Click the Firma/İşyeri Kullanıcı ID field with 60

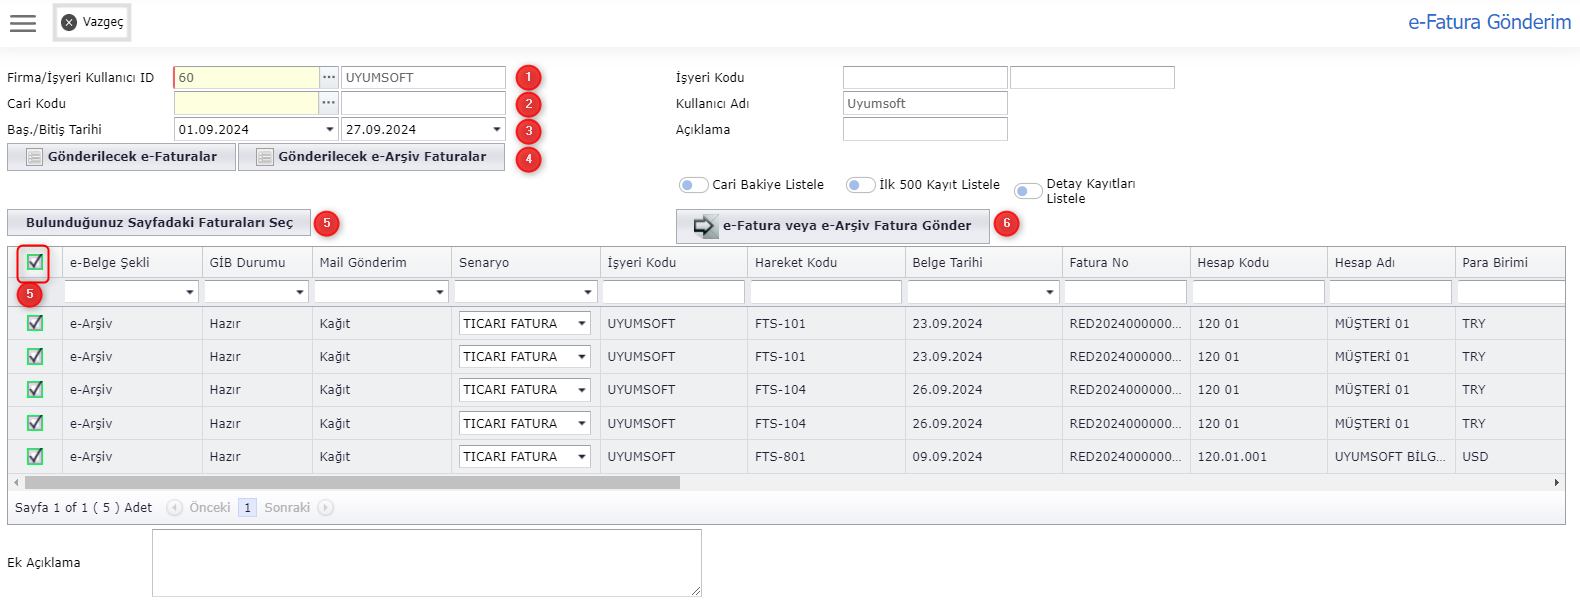(x=247, y=78)
